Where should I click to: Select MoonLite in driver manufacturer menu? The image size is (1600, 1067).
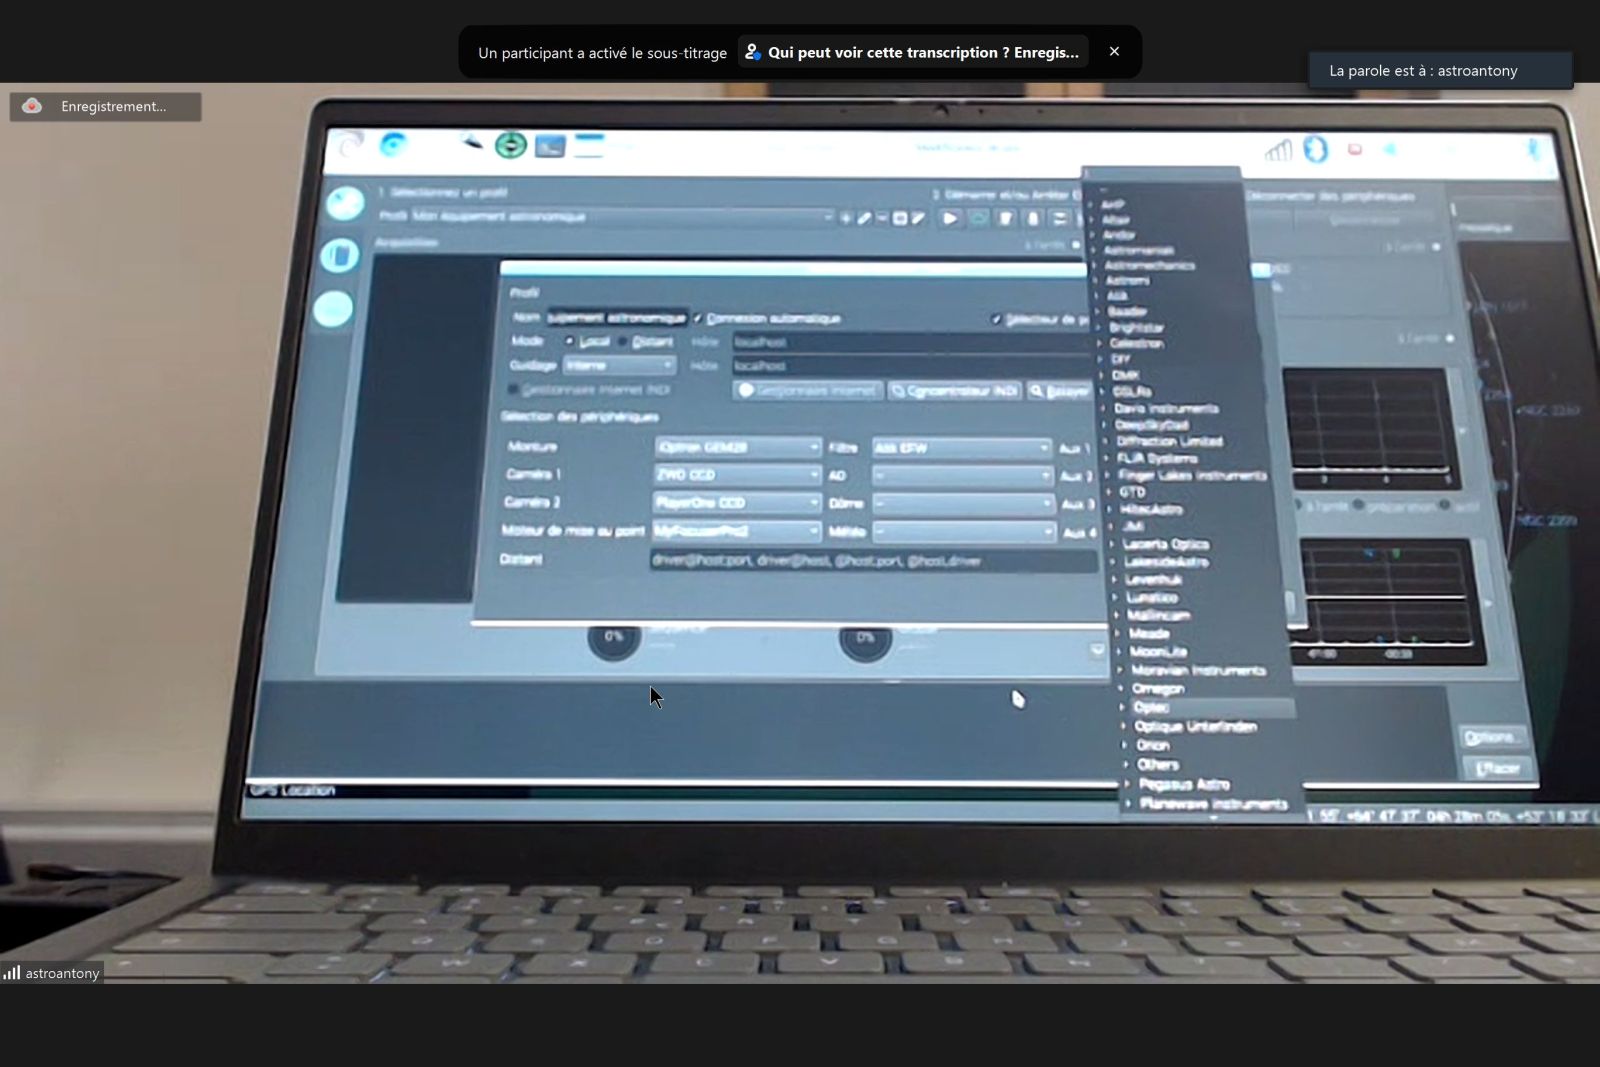tap(1158, 651)
